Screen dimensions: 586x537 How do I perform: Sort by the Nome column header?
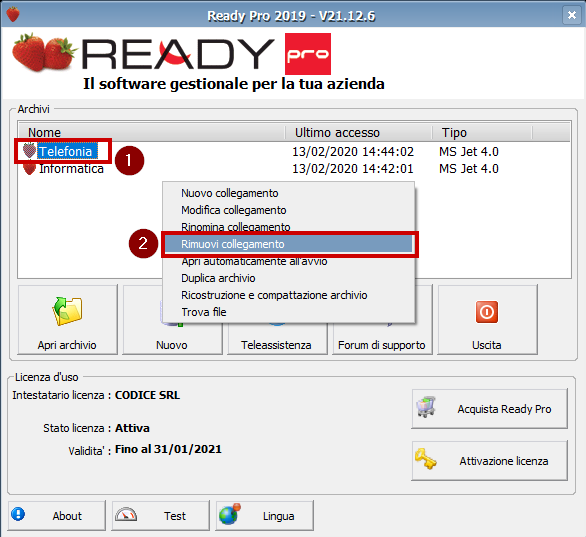[152, 132]
